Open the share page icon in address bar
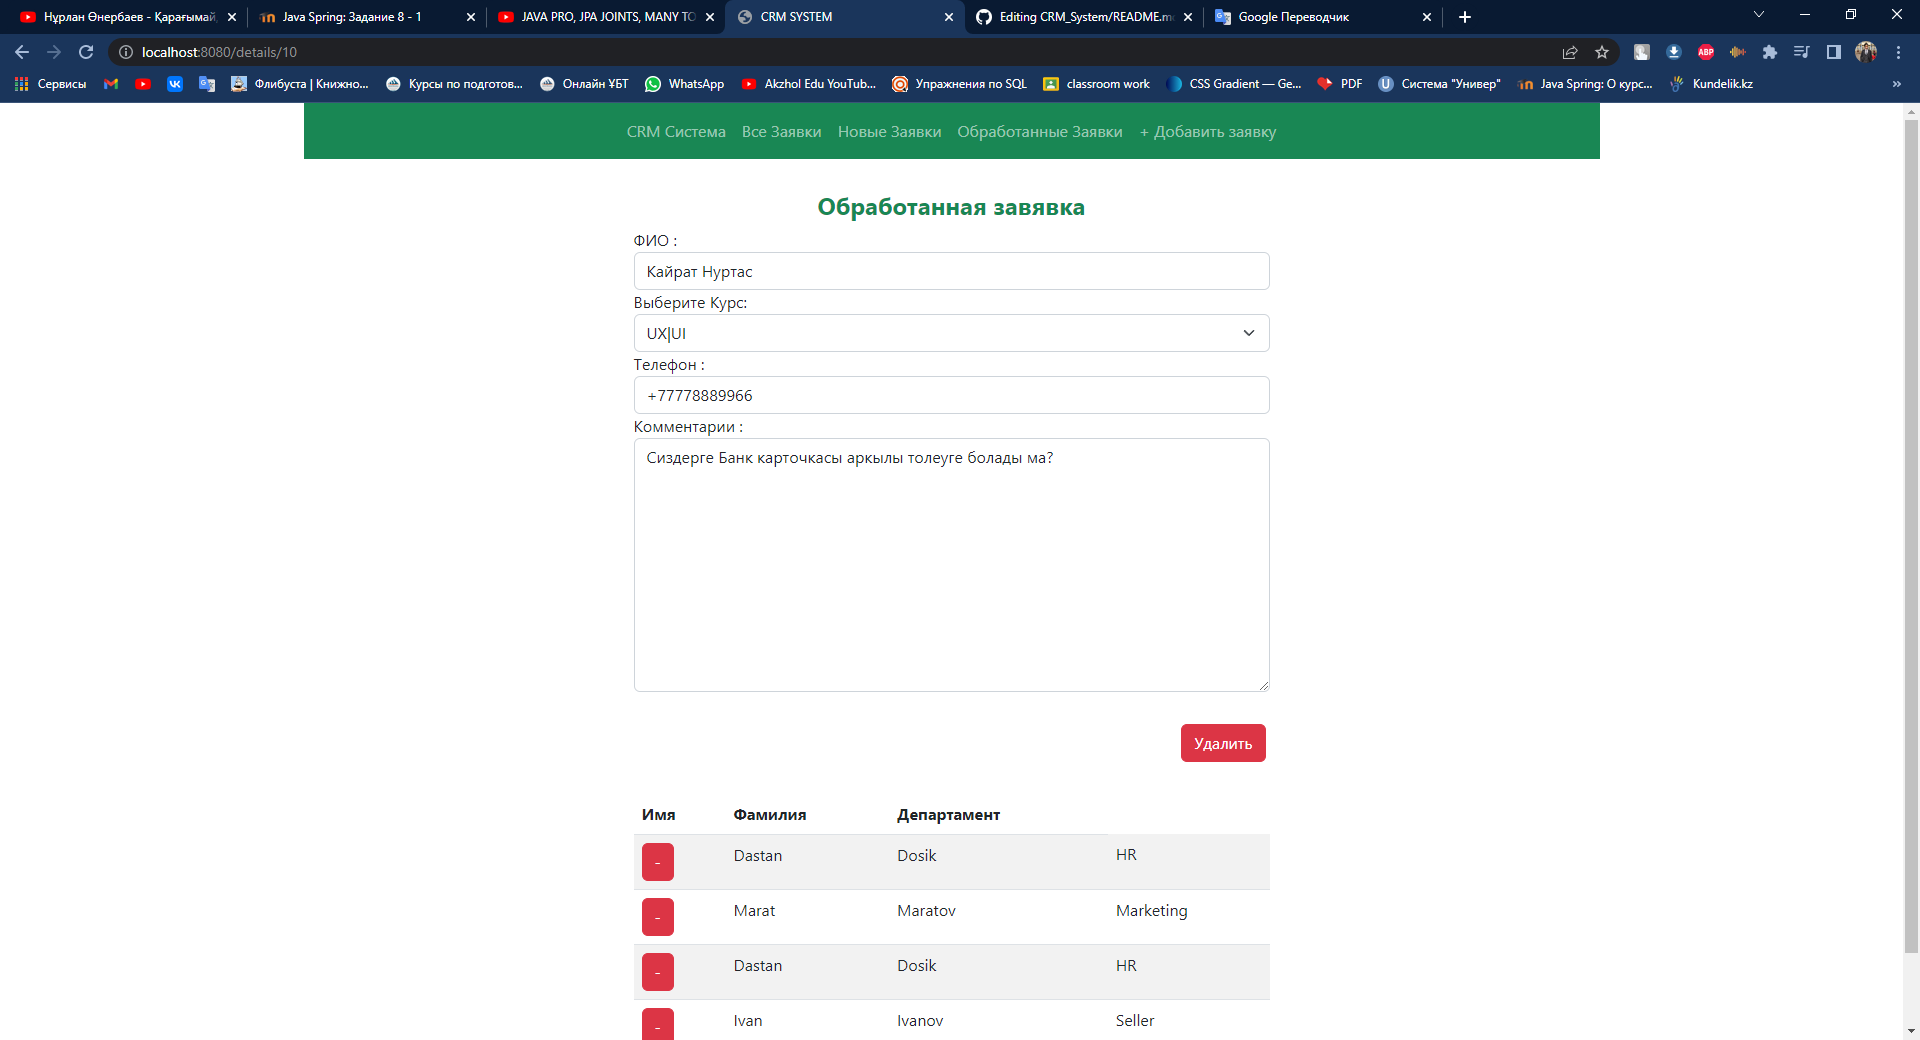1920x1040 pixels. pos(1570,52)
